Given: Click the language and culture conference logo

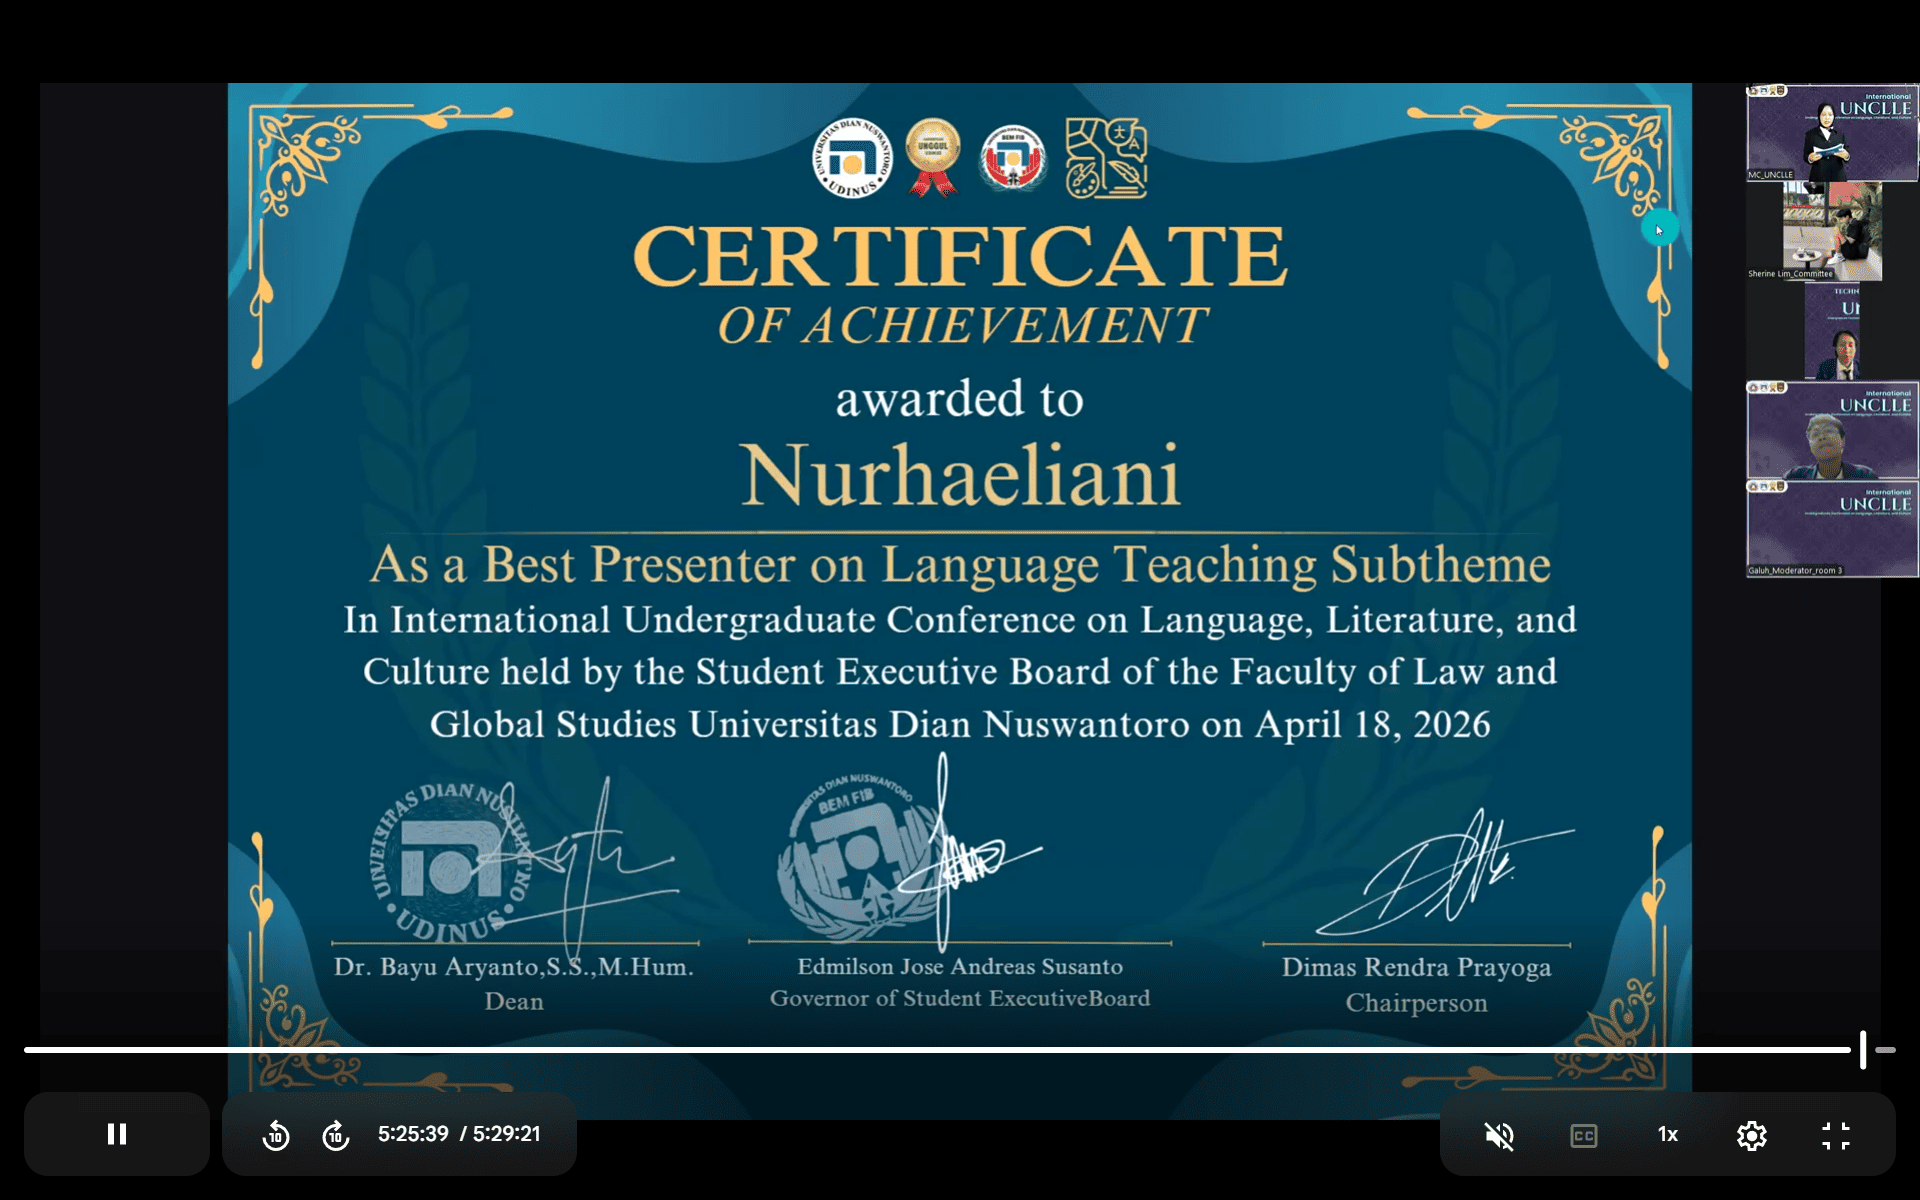Looking at the screenshot, I should pos(1107,157).
